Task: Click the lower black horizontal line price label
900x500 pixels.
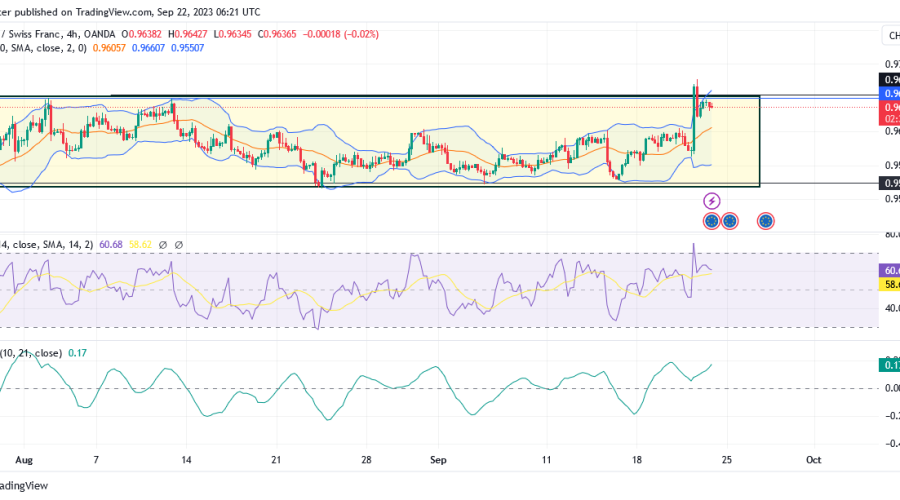Action: pos(889,183)
